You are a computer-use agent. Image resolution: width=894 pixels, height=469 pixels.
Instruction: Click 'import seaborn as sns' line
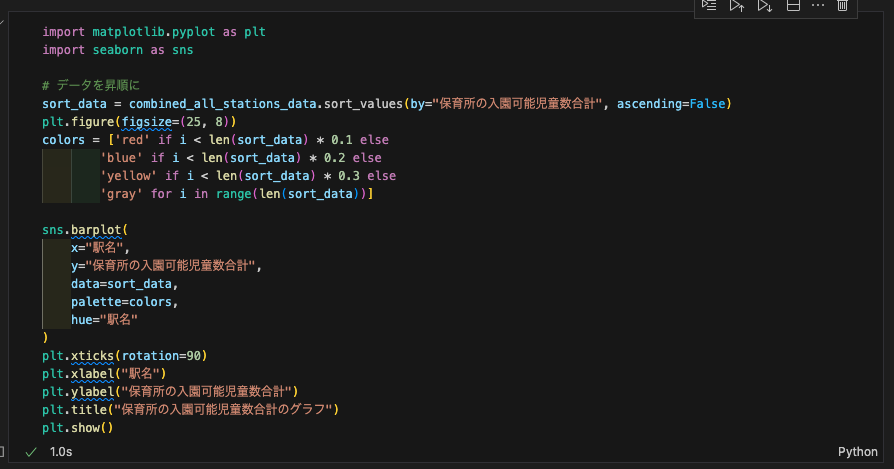point(117,50)
